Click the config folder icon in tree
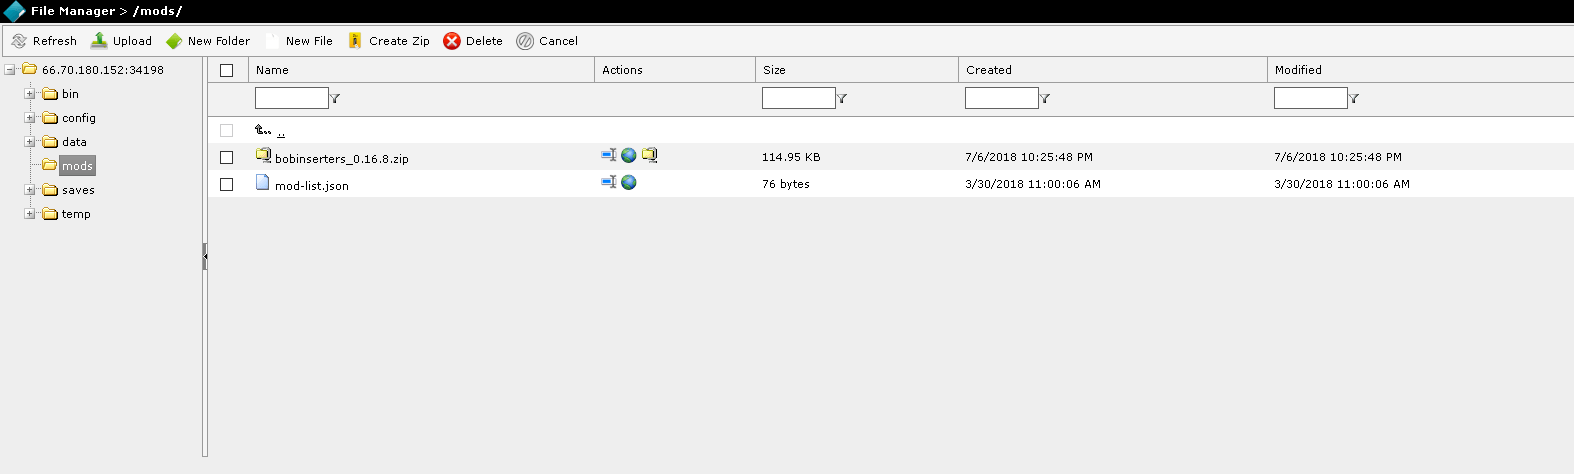 (x=50, y=118)
